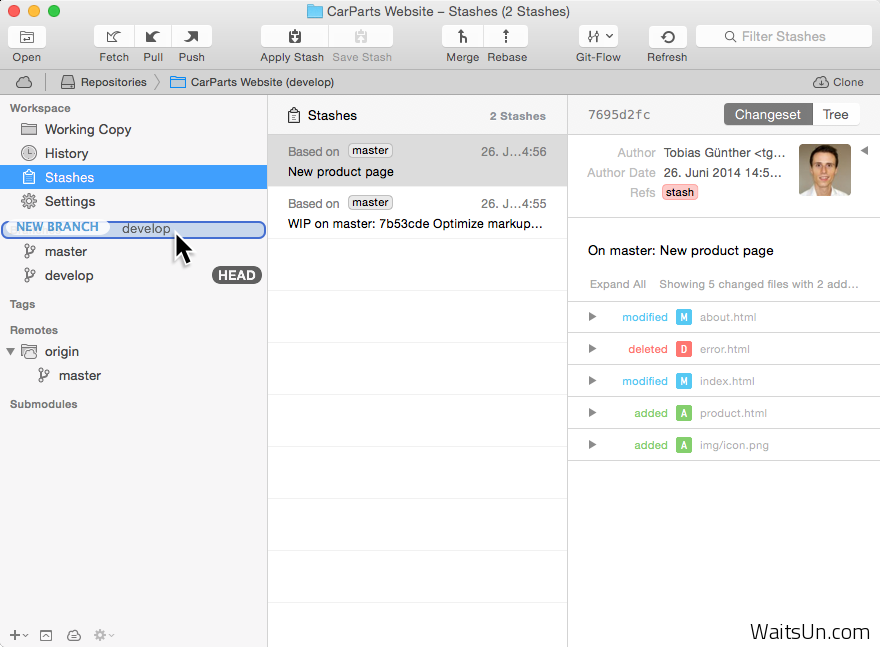The image size is (880, 647).
Task: Open Working Copy in sidebar
Action: coord(88,129)
